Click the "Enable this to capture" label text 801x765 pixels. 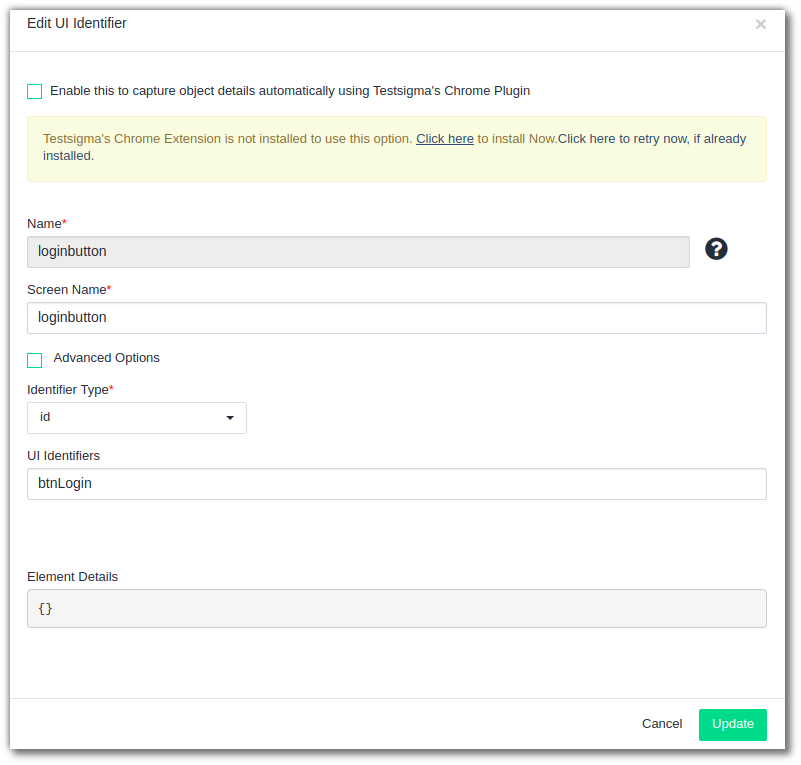(x=290, y=91)
